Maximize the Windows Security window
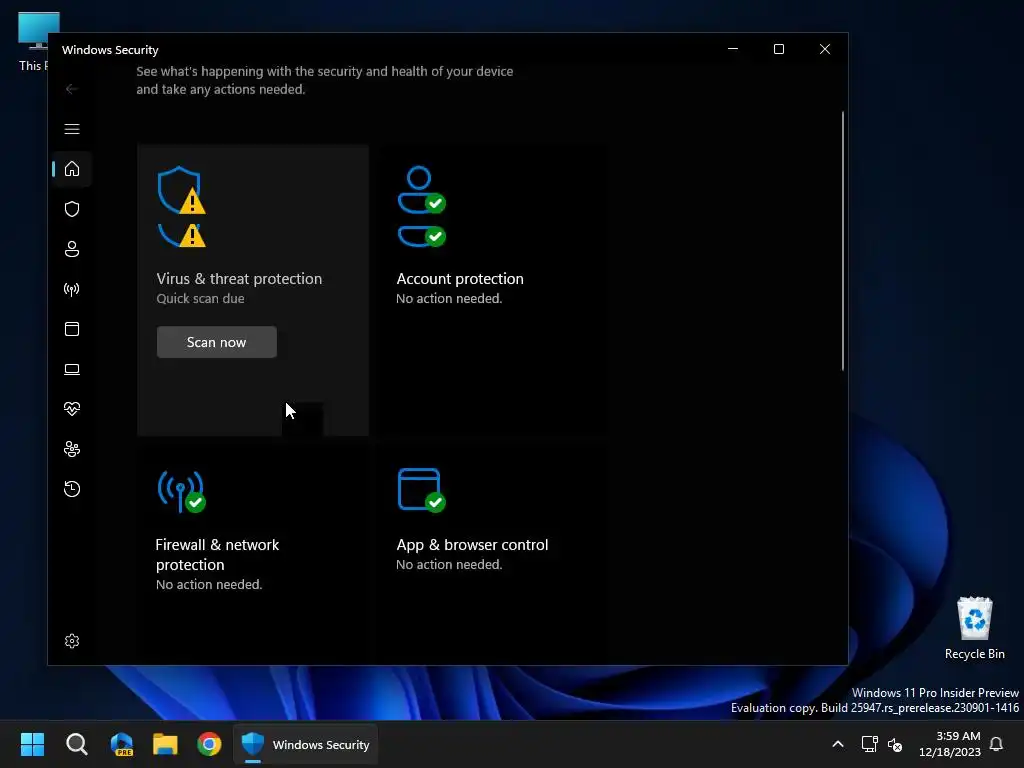Image resolution: width=1024 pixels, height=768 pixels. [778, 49]
